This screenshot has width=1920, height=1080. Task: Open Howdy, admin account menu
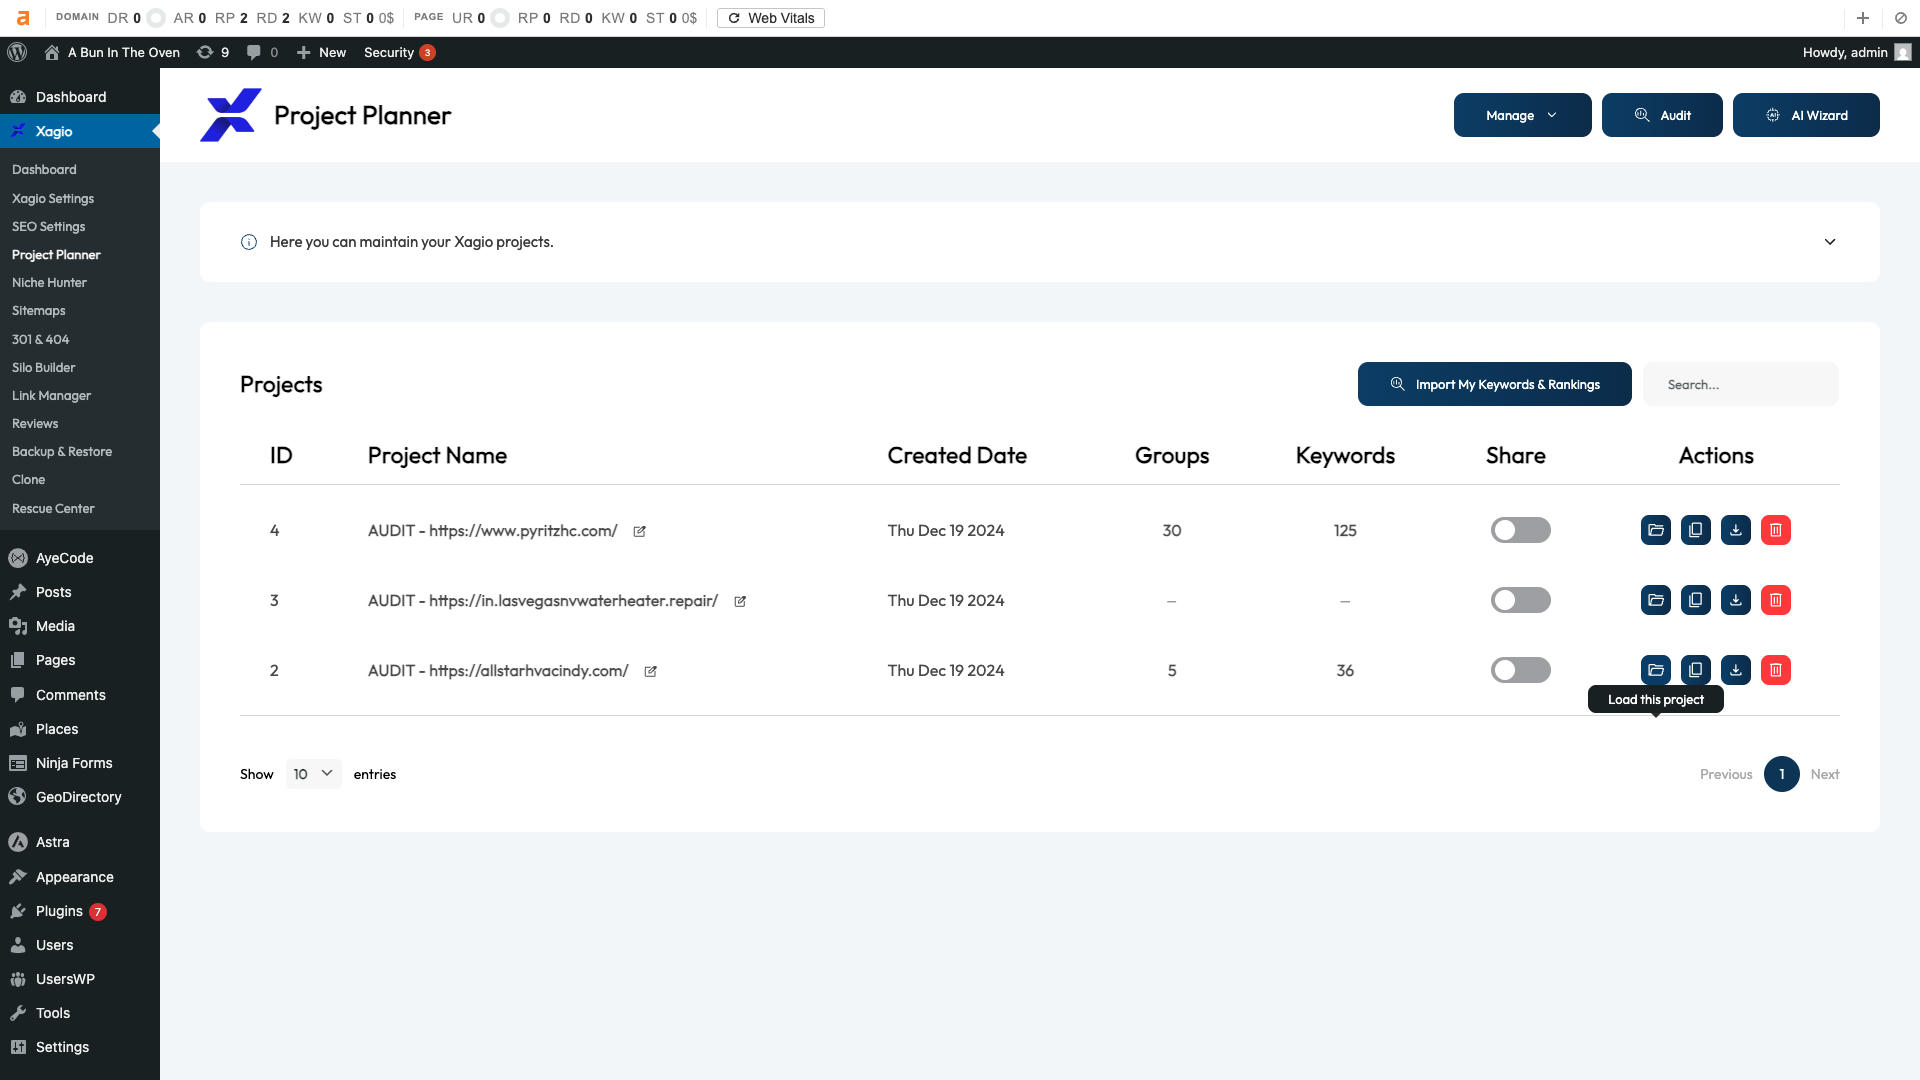click(1856, 52)
